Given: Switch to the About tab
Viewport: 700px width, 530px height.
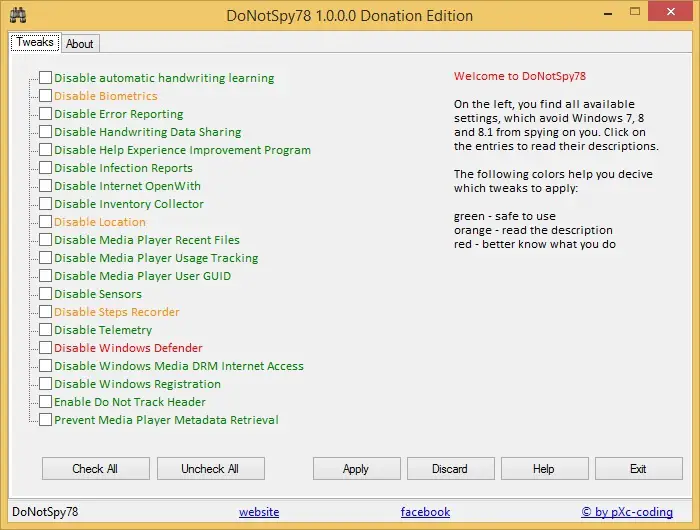Looking at the screenshot, I should (80, 44).
